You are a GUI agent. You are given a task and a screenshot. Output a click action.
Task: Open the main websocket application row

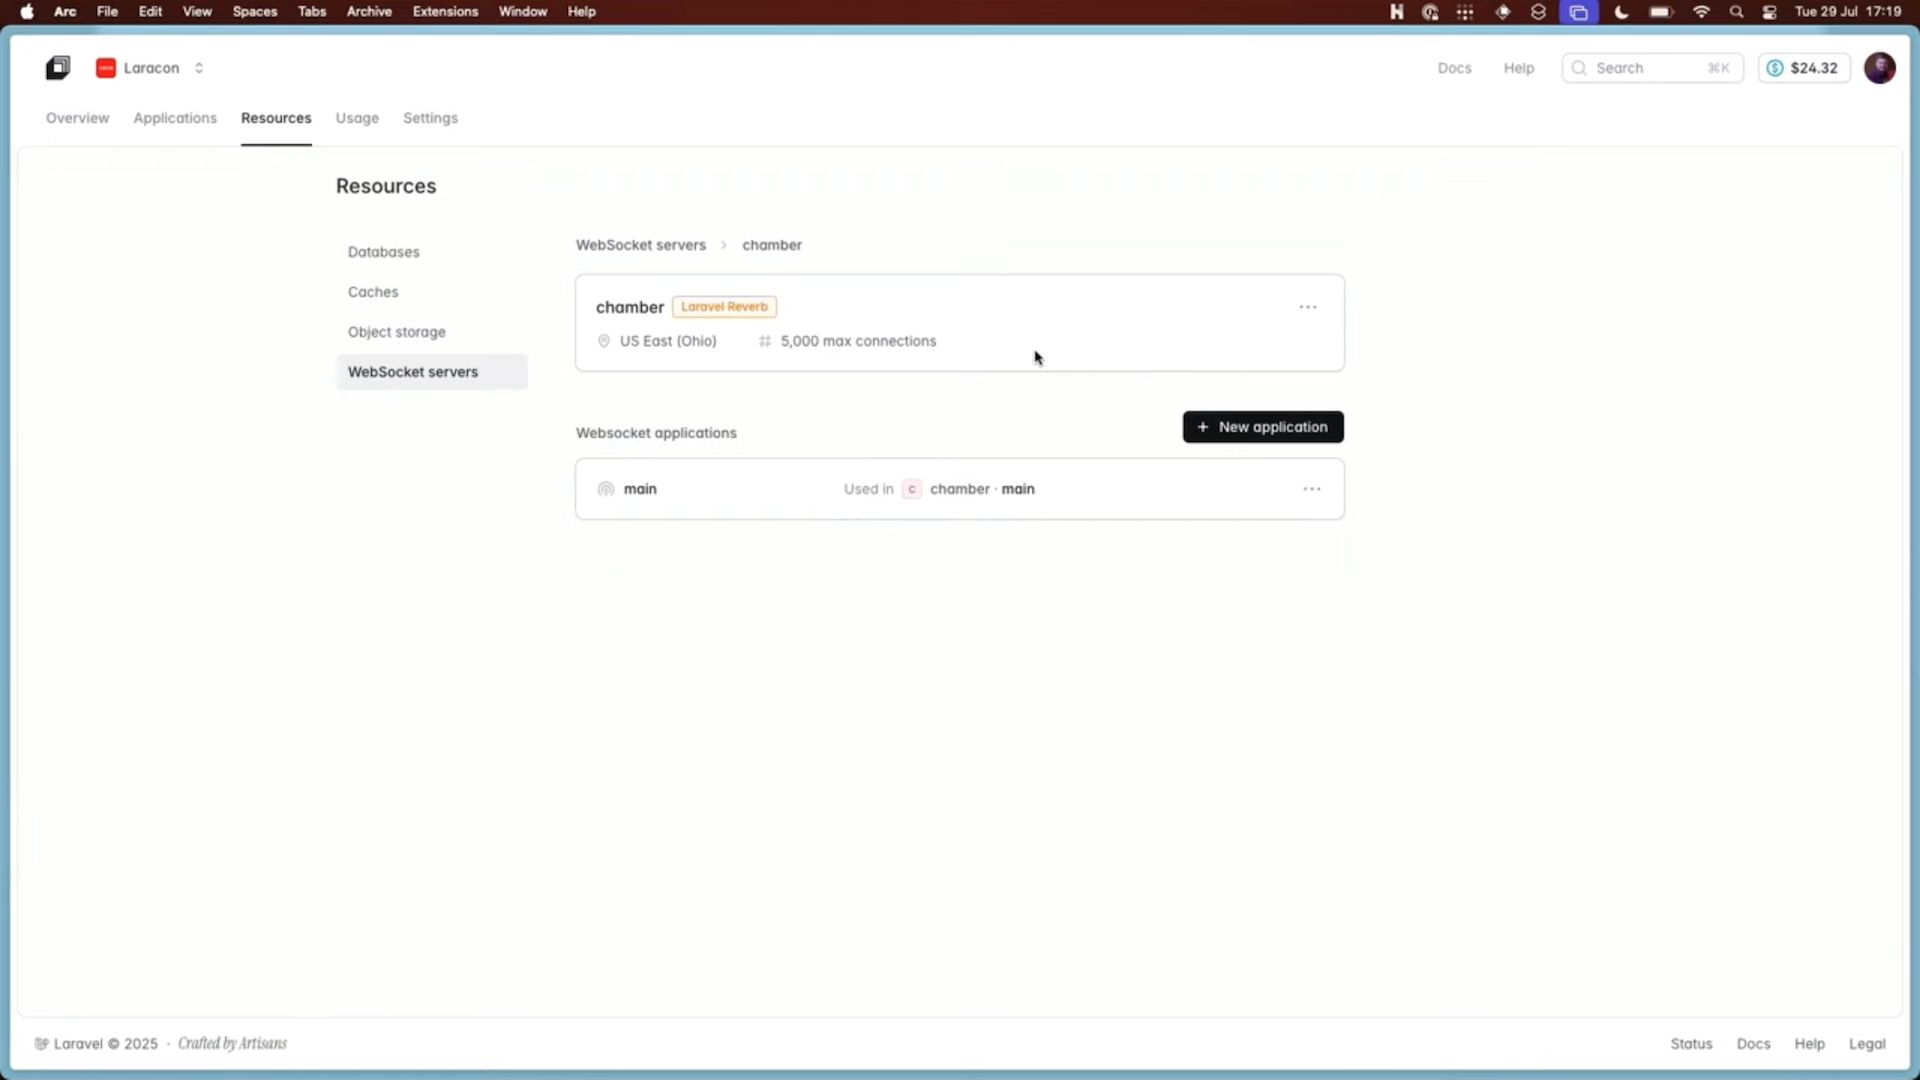[x=959, y=489]
